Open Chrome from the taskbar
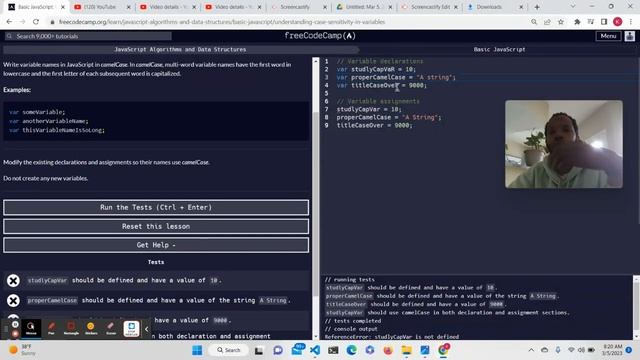Screen dimensions: 640x360 443,350
